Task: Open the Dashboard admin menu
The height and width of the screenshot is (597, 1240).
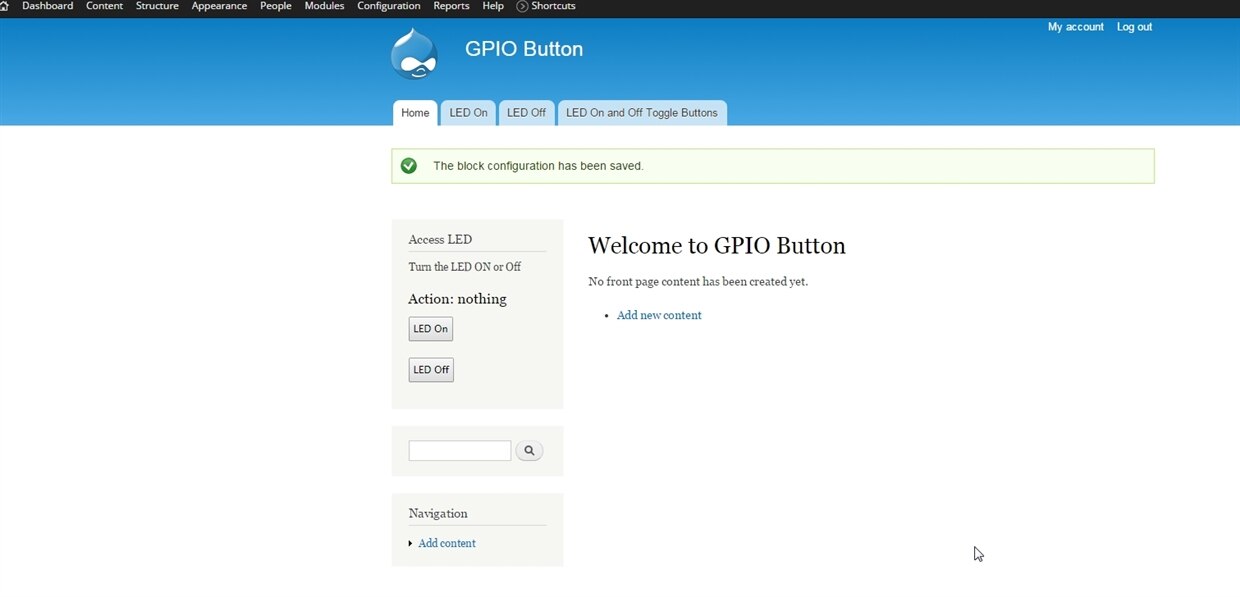Action: click(x=47, y=6)
